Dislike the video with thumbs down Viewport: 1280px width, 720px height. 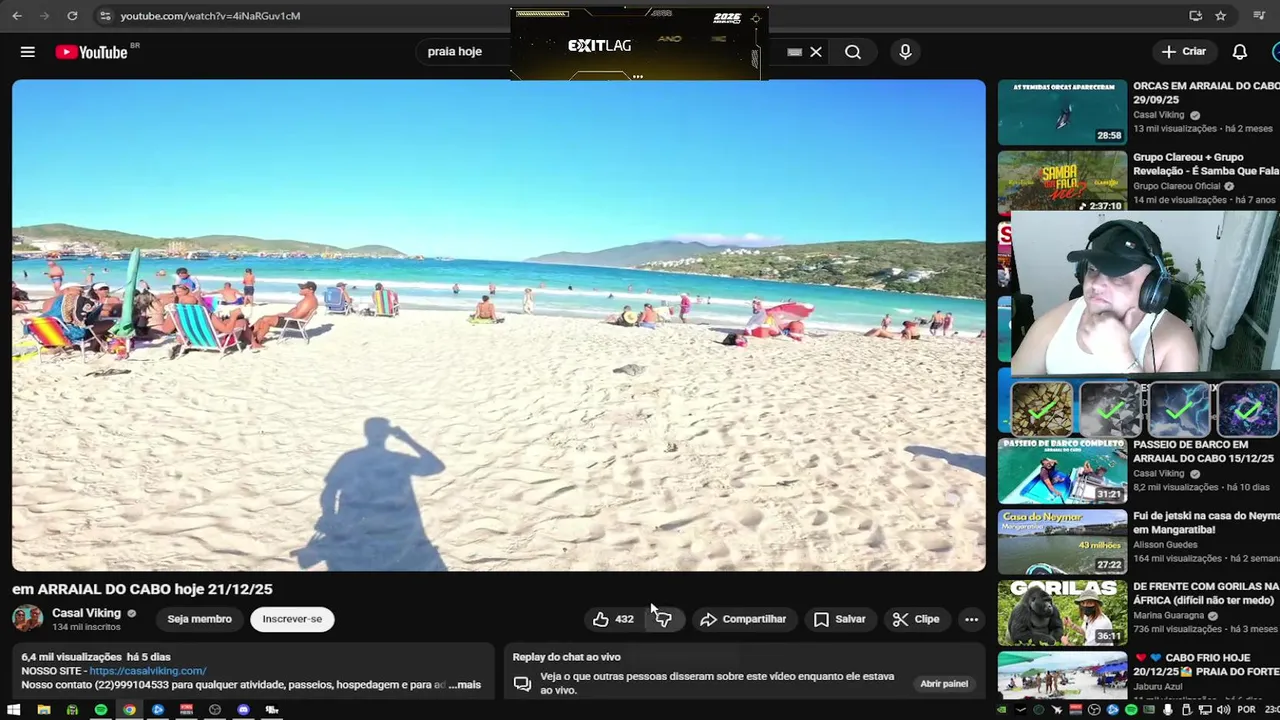tap(663, 620)
